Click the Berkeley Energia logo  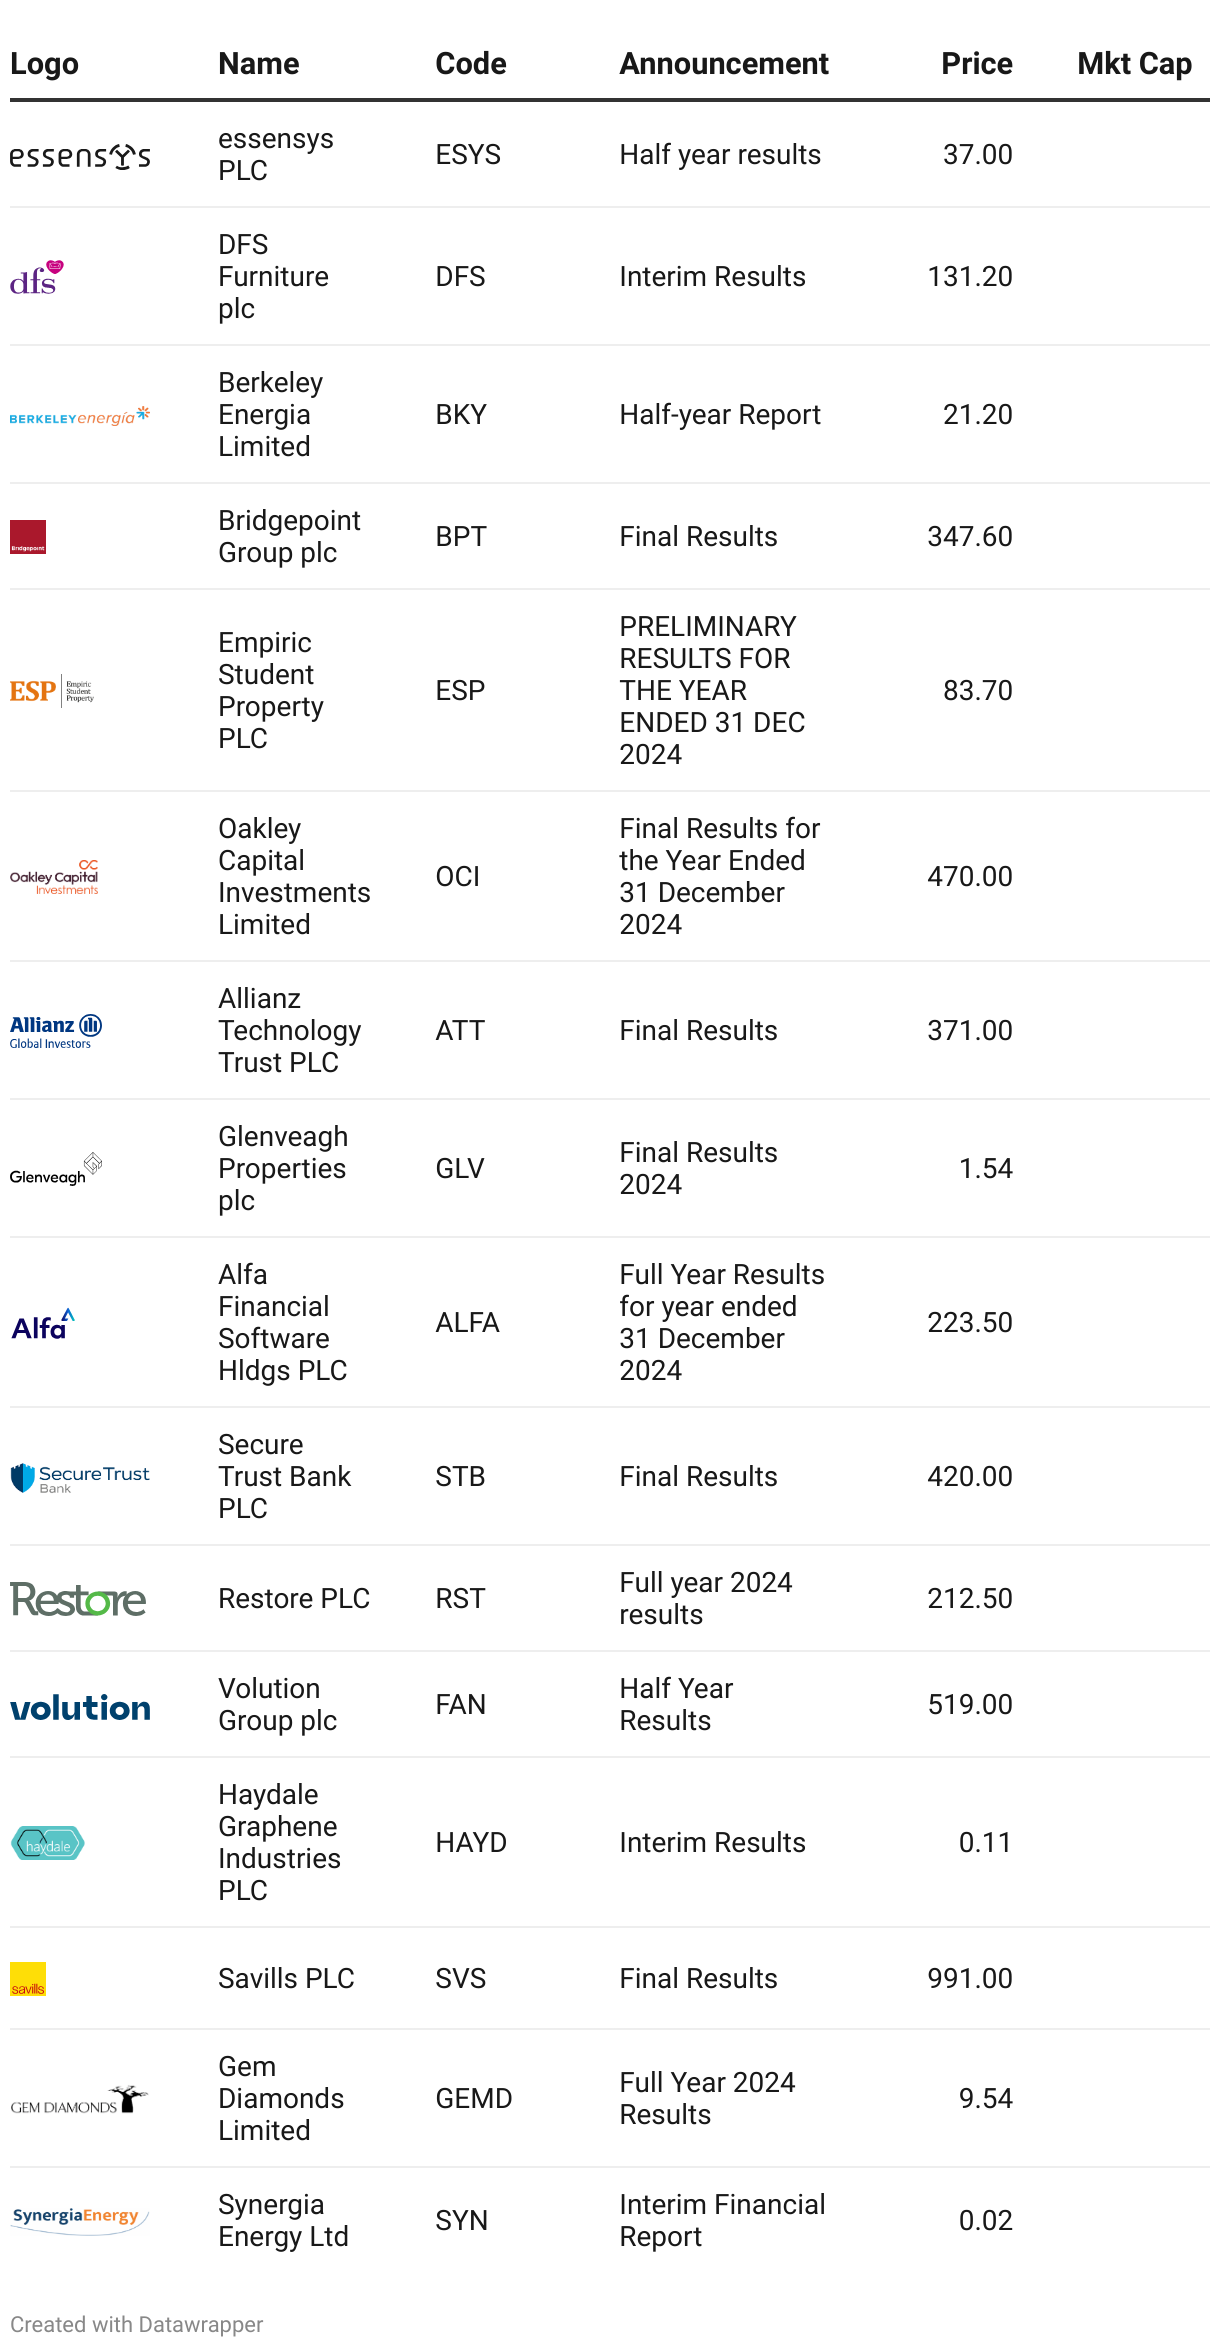[80, 416]
